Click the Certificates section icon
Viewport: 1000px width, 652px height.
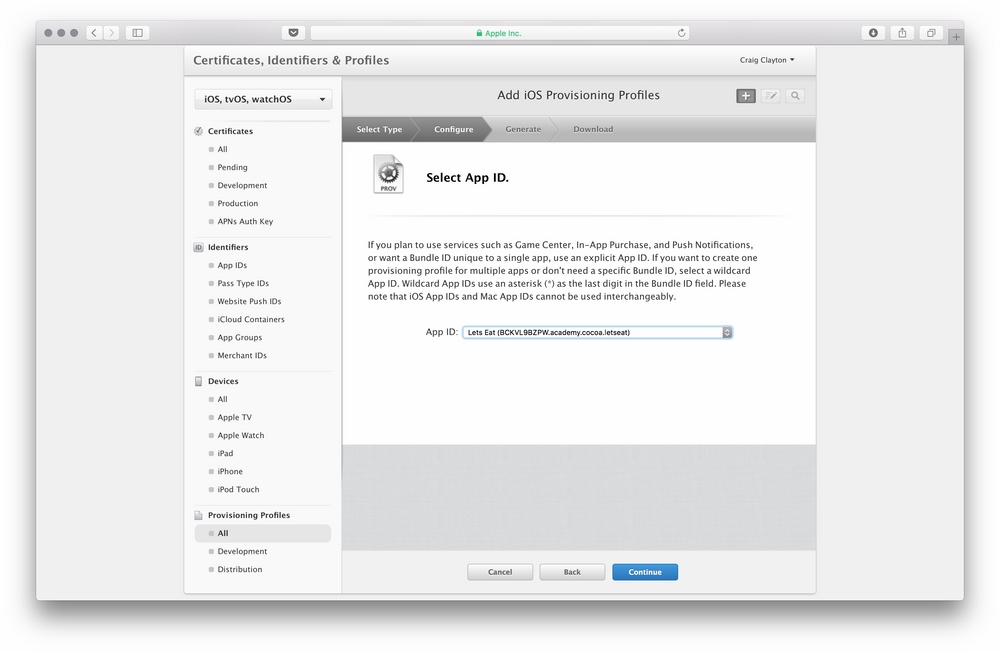point(198,131)
